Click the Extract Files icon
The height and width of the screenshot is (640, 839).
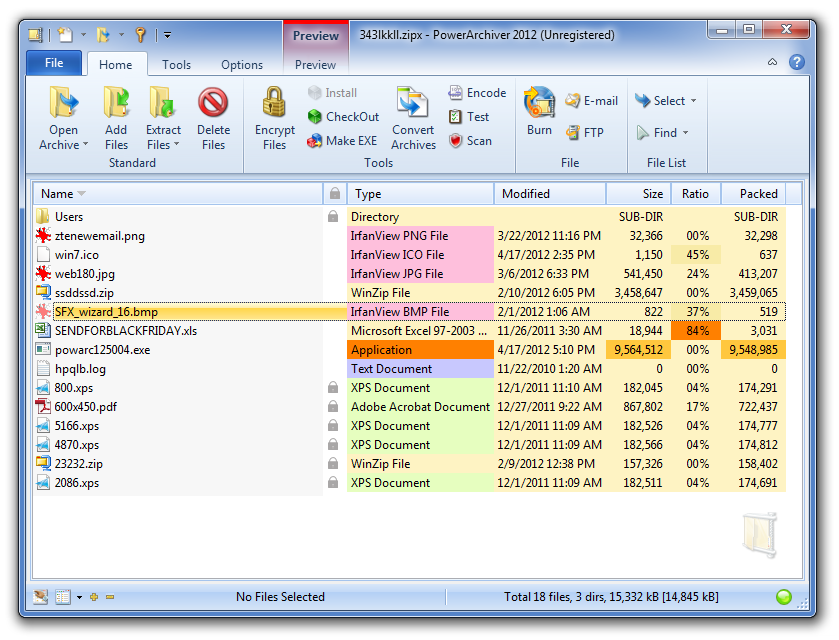tap(163, 102)
